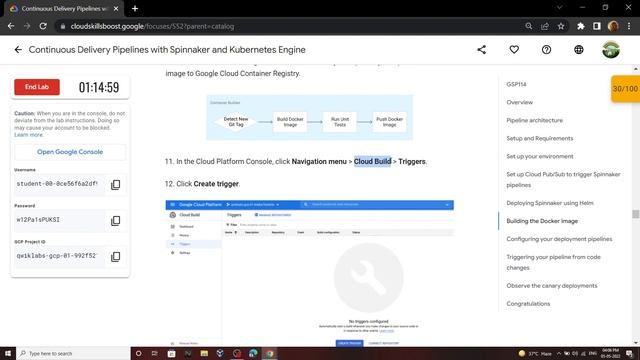Go to Deploying Spinnaker using Helm section

(550, 203)
